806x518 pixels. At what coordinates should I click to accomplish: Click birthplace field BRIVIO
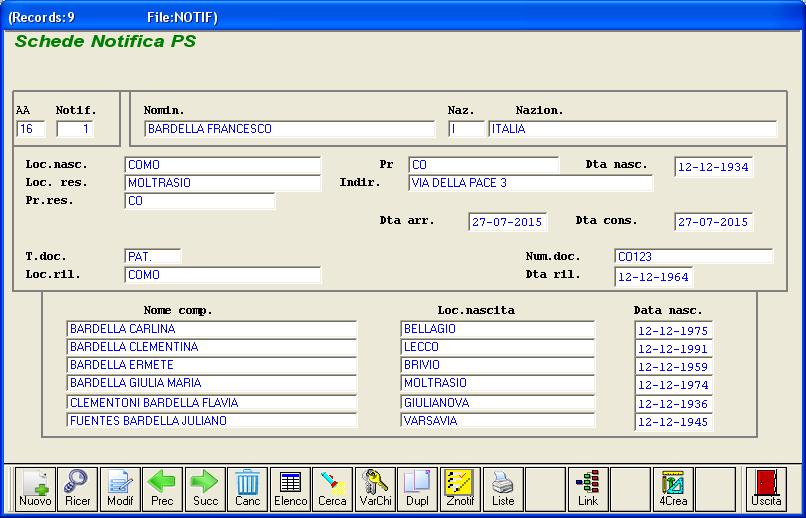tap(498, 365)
